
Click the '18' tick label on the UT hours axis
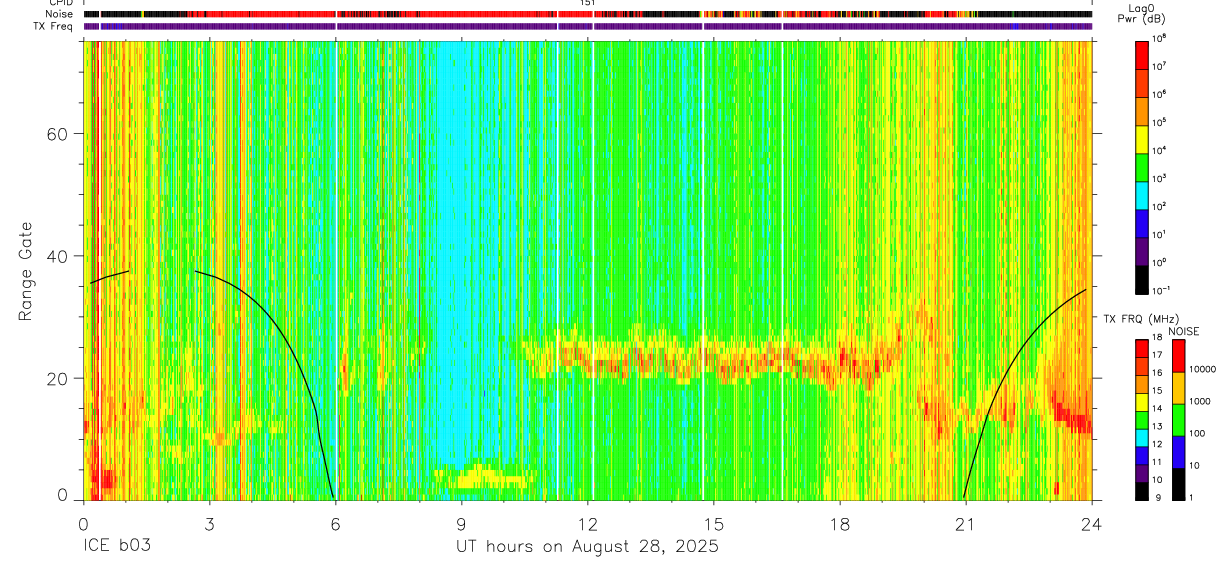pos(840,523)
